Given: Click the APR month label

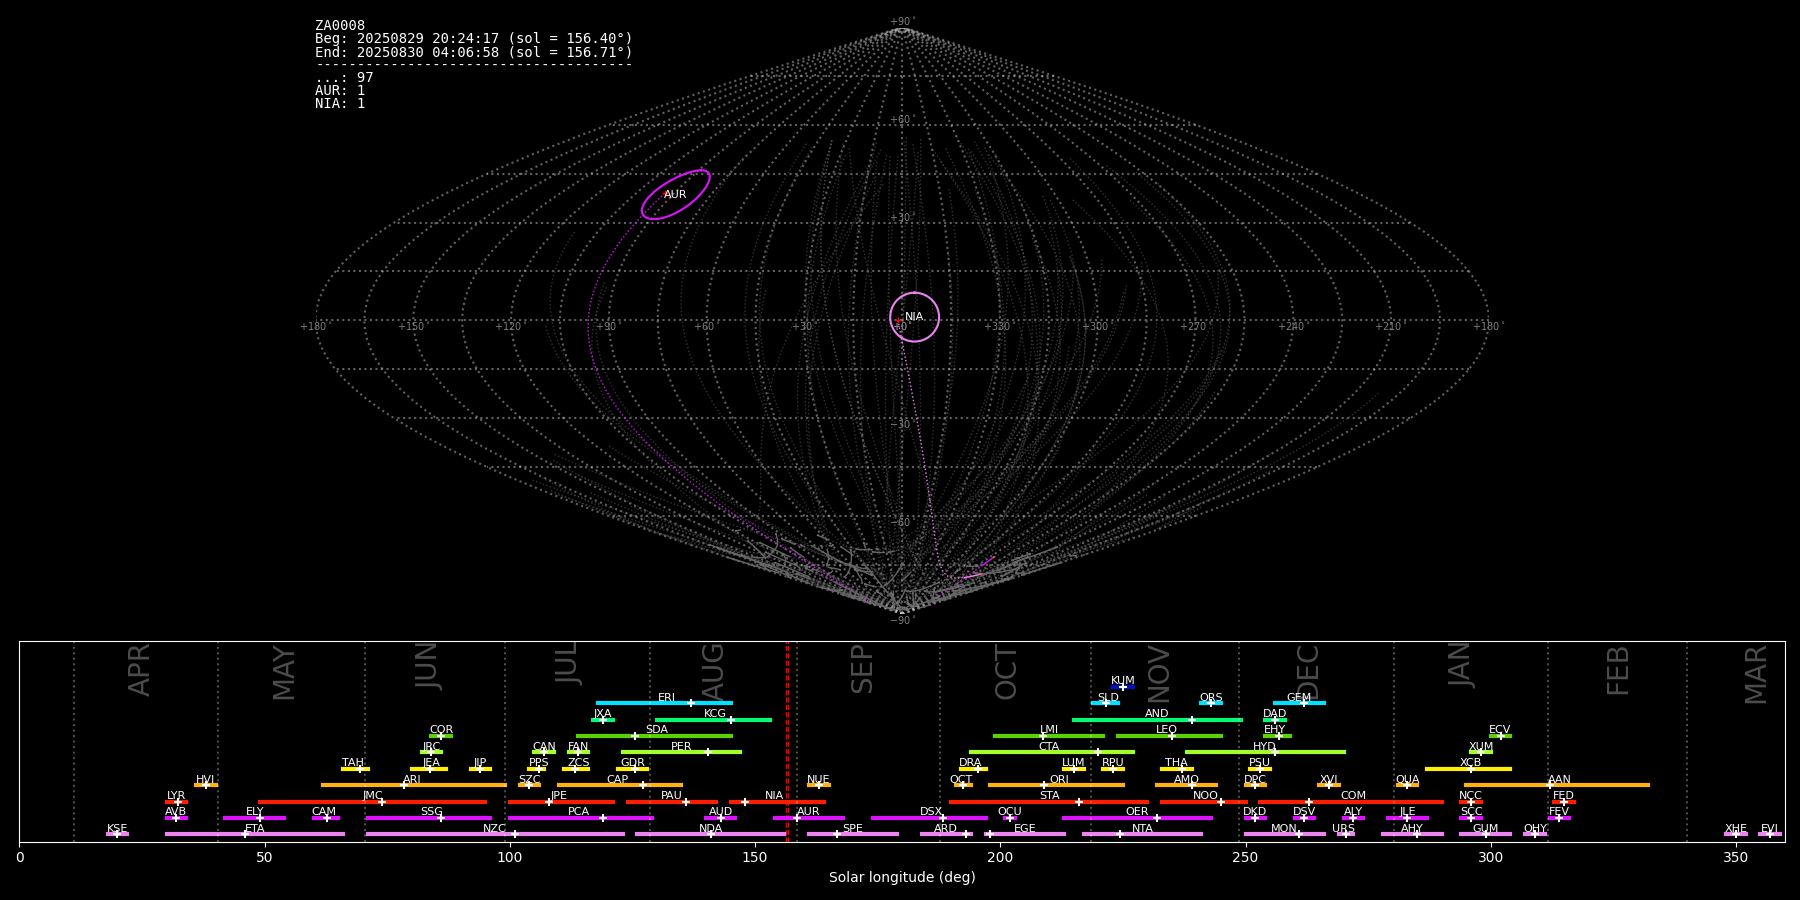Looking at the screenshot, I should (139, 670).
